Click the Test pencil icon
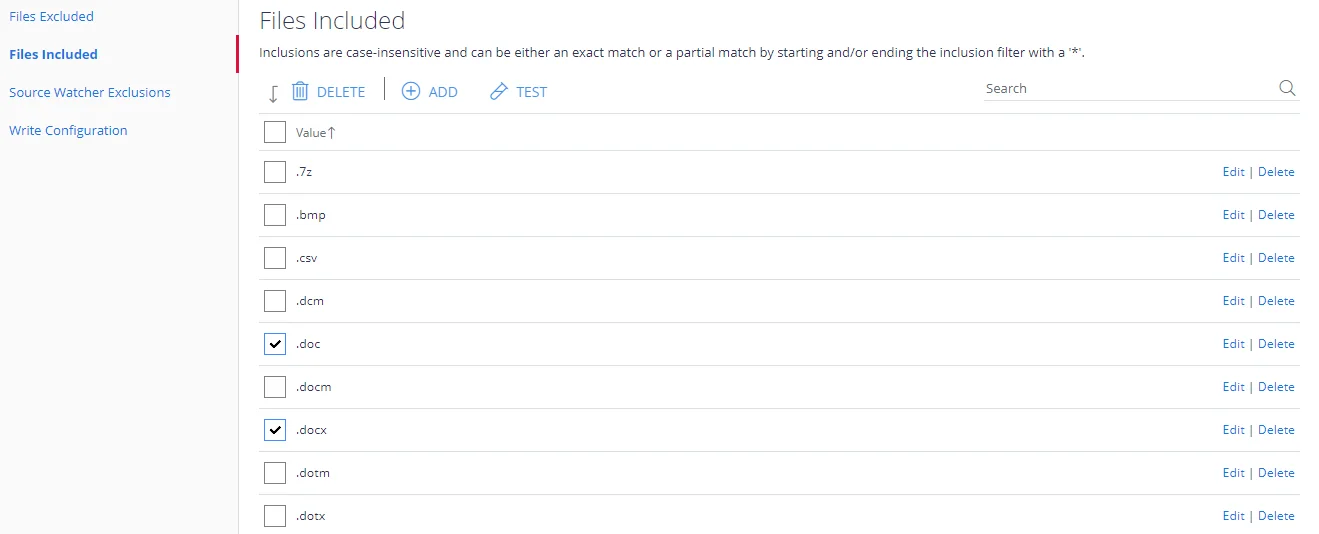The height and width of the screenshot is (534, 1319). [x=498, y=92]
